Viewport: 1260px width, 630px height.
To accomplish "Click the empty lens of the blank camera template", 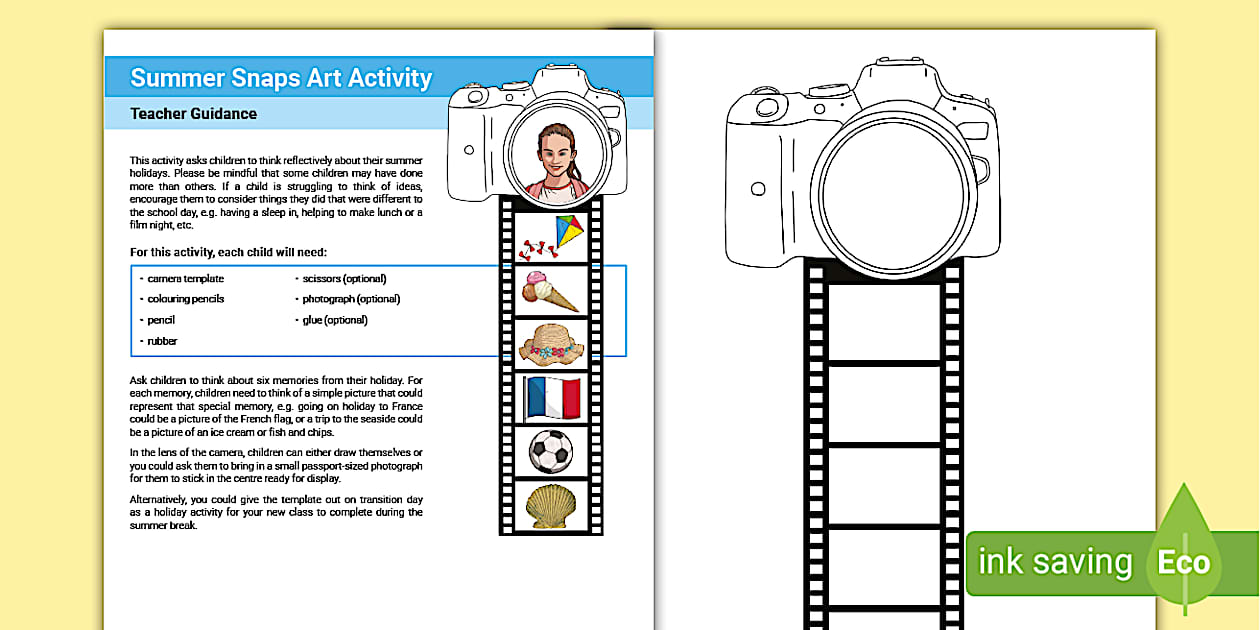I will pos(893,188).
